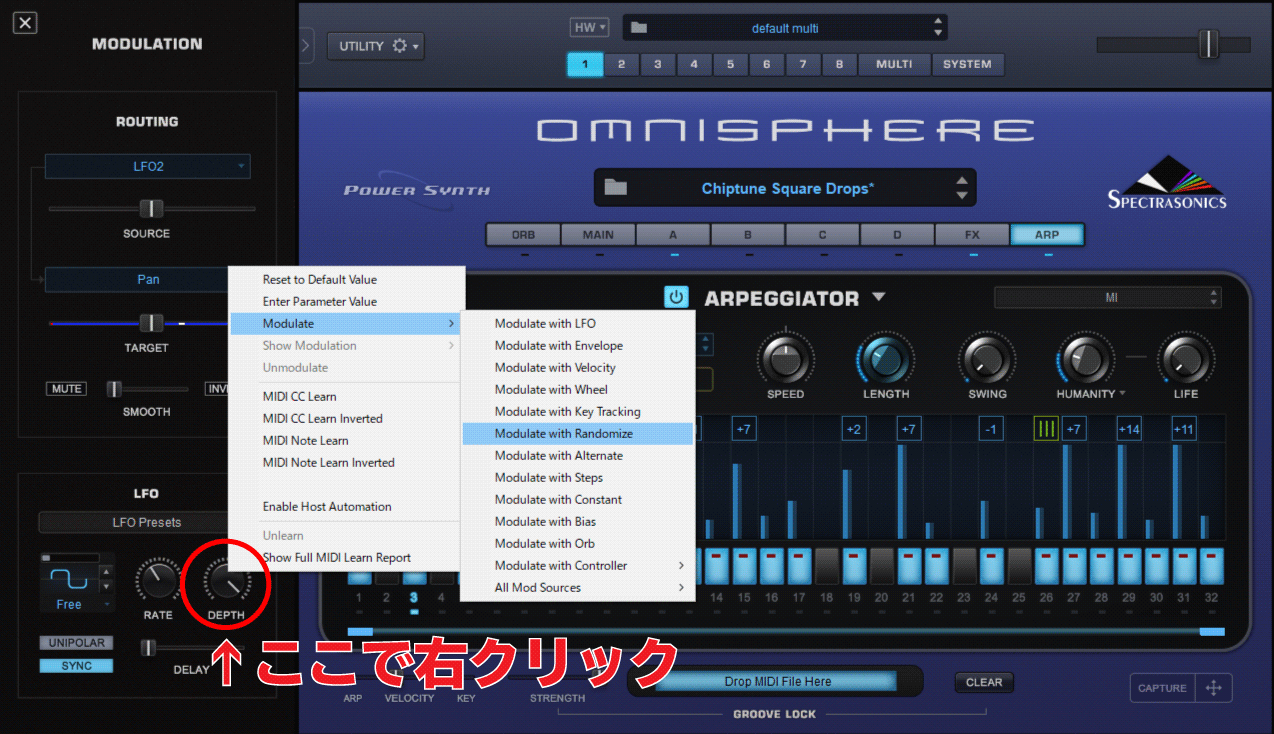Select part 1
This screenshot has height=734, width=1274.
tap(585, 64)
